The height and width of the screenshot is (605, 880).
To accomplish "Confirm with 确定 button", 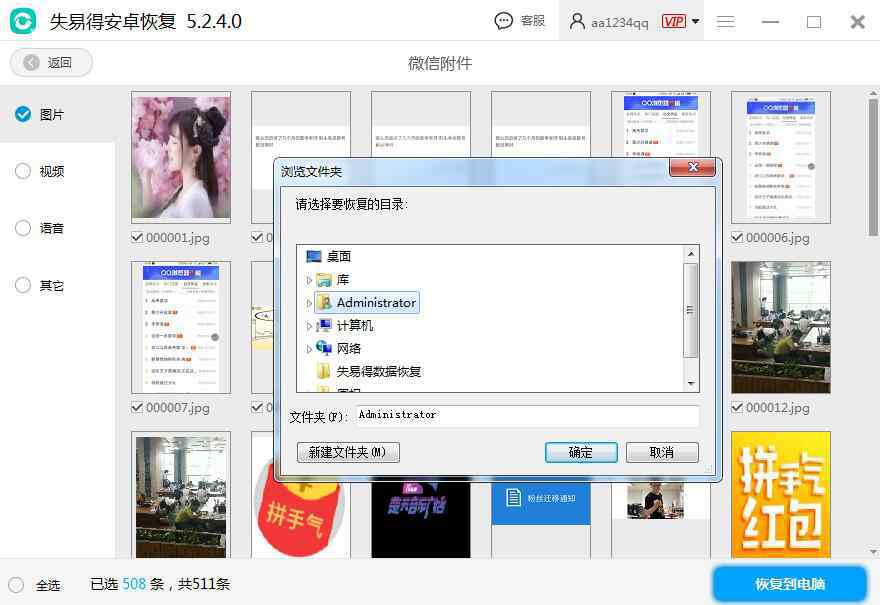I will click(x=581, y=452).
